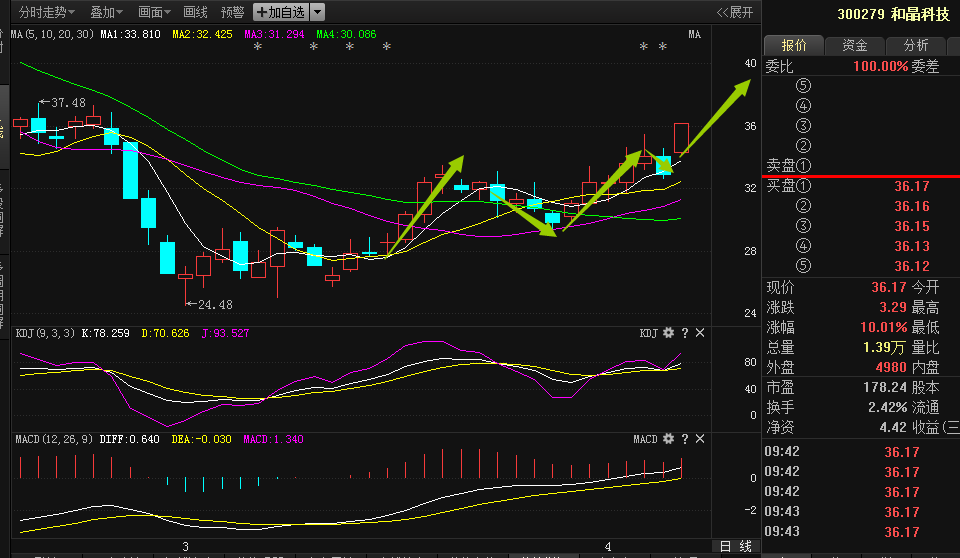960x558 pixels.
Task: Close the KDJ indicator panel
Action: coord(700,333)
